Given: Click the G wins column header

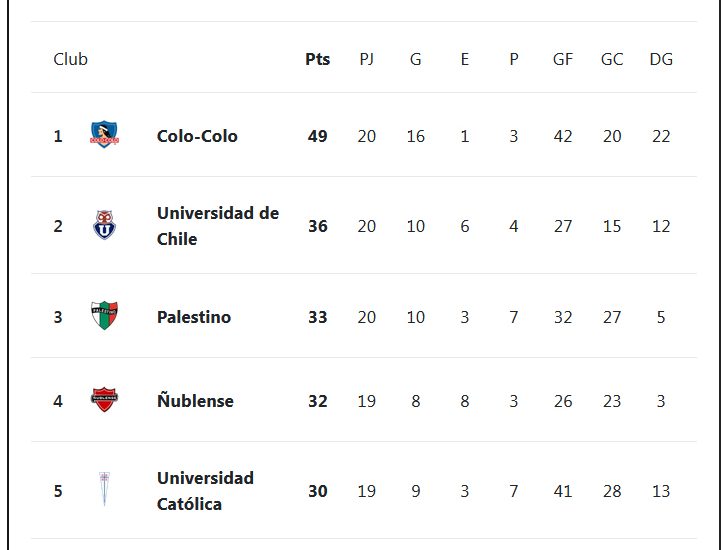Looking at the screenshot, I should click(416, 59).
